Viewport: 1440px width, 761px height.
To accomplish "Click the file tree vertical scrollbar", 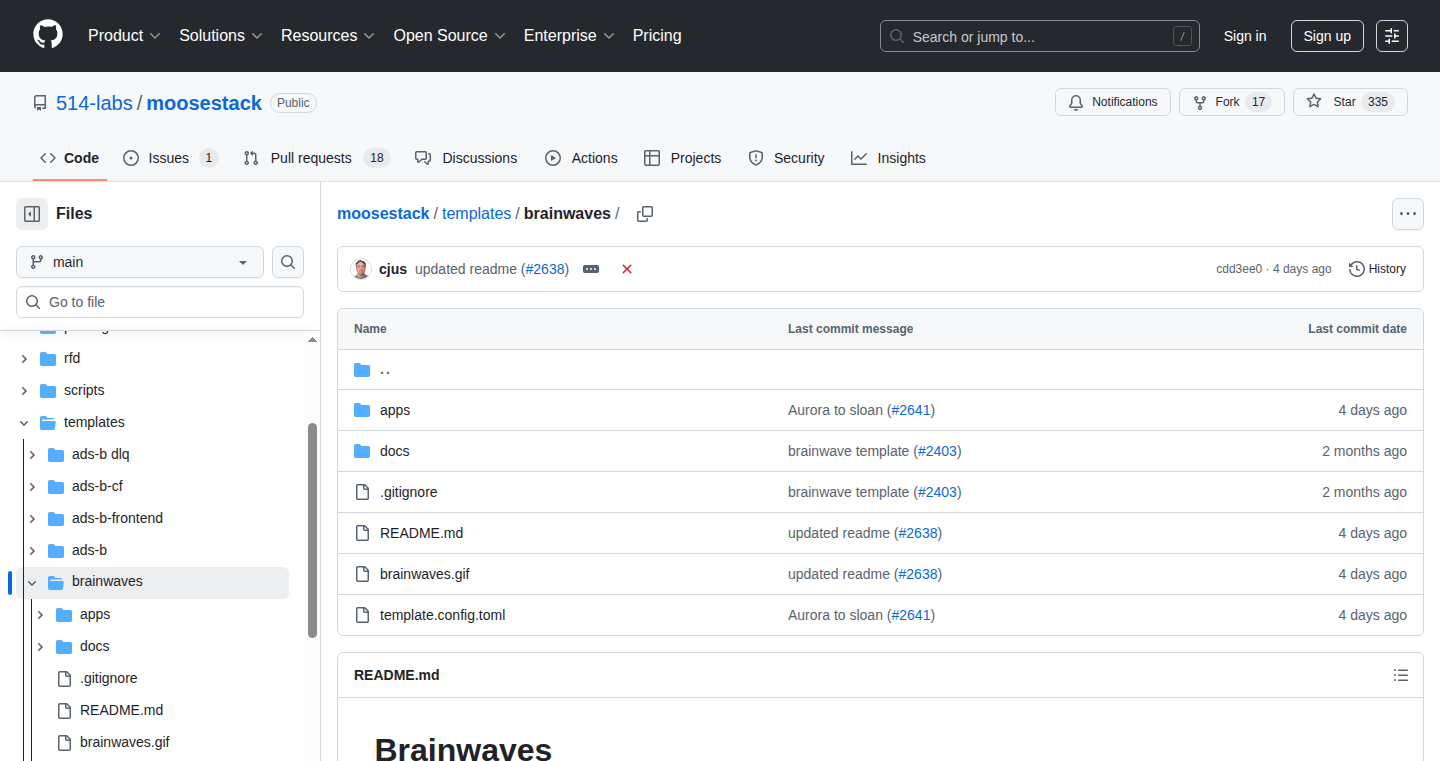I will (x=312, y=530).
